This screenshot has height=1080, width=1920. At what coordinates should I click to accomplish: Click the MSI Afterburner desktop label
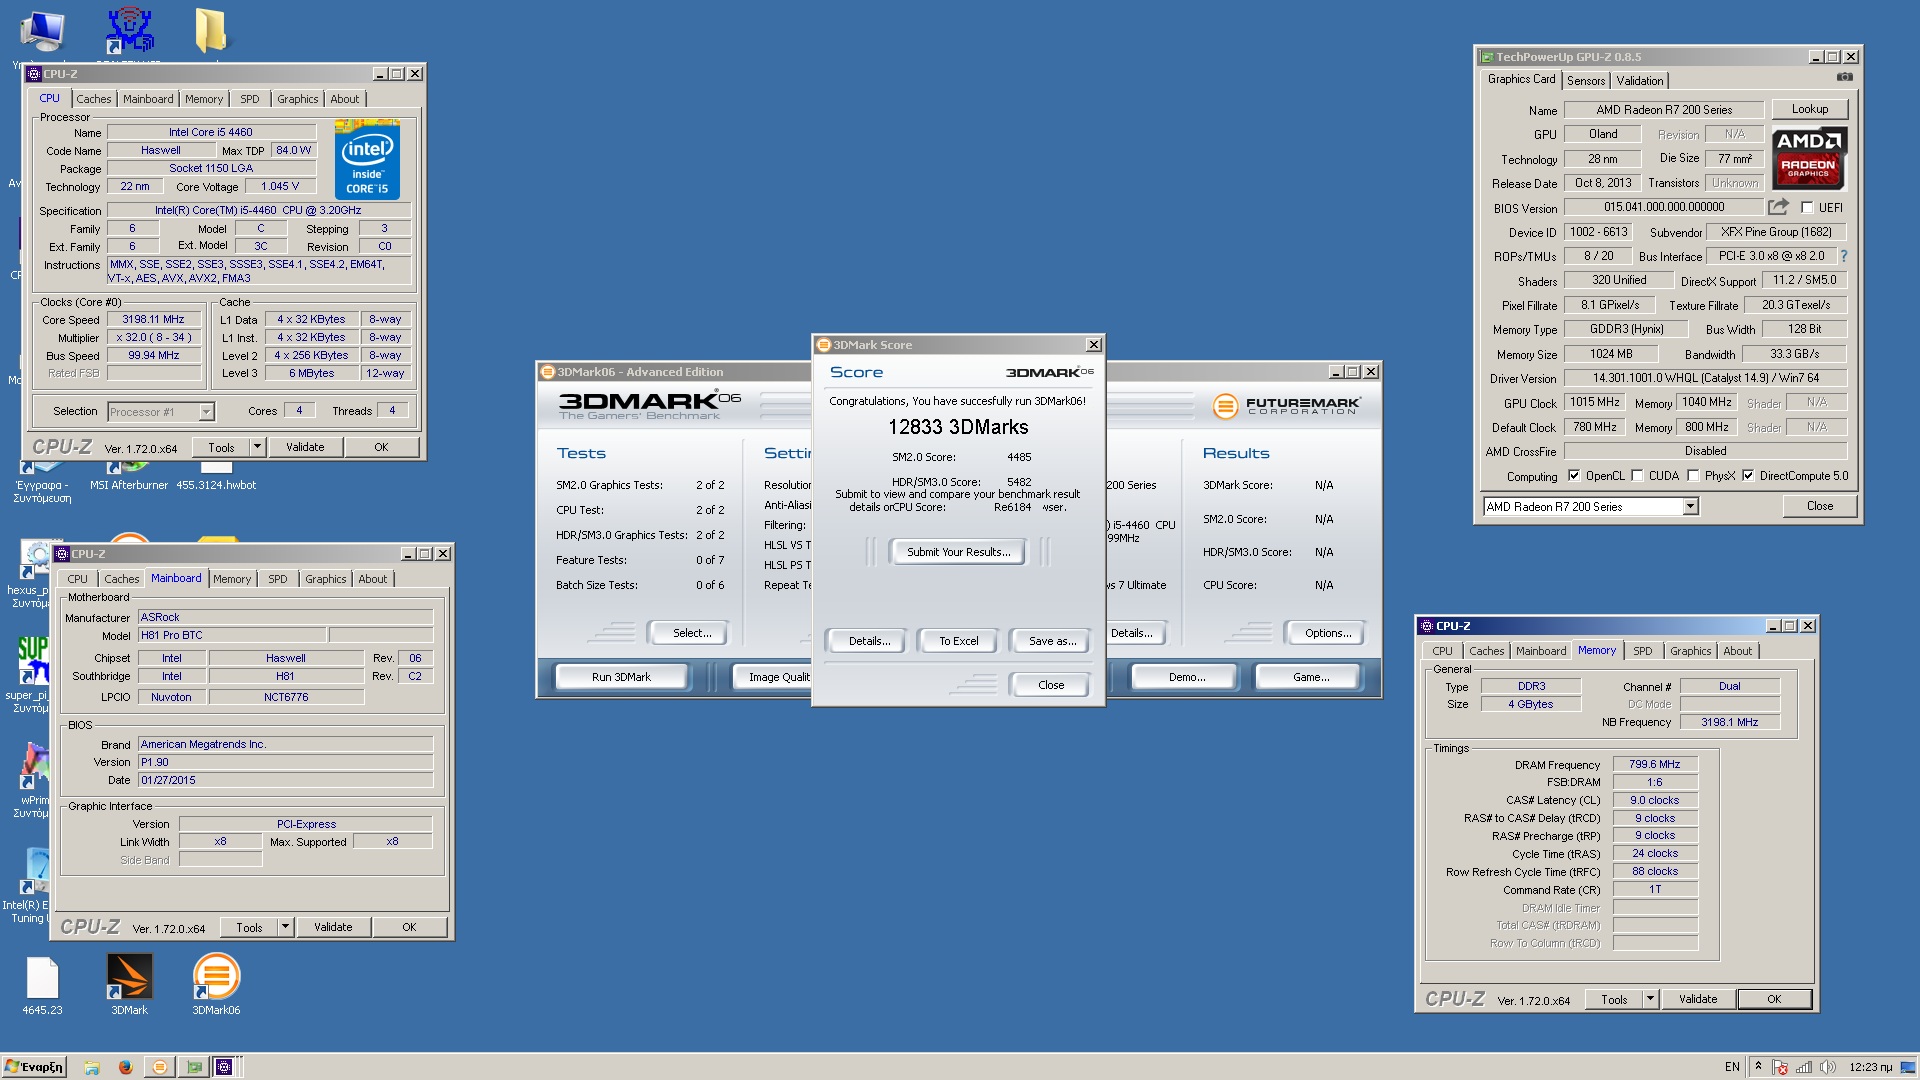coord(129,485)
